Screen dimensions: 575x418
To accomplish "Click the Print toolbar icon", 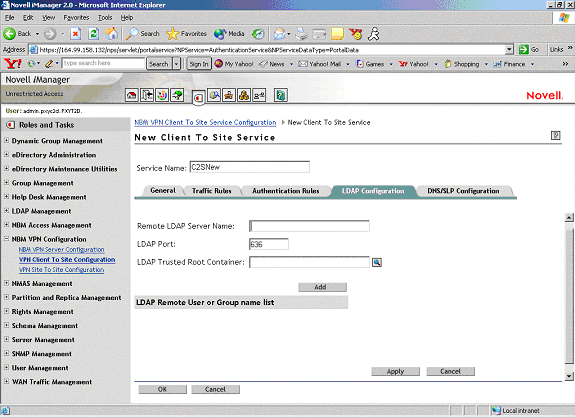I will (x=301, y=34).
